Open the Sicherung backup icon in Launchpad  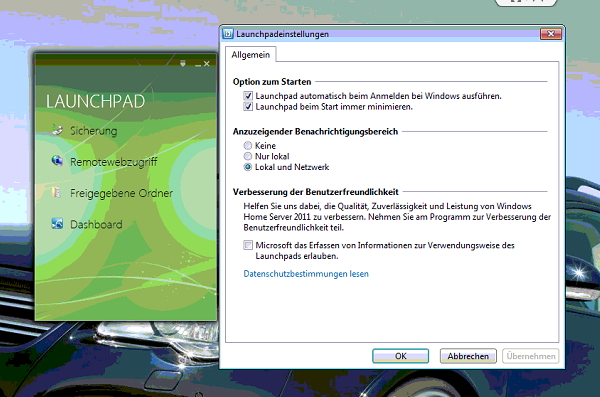tap(57, 130)
